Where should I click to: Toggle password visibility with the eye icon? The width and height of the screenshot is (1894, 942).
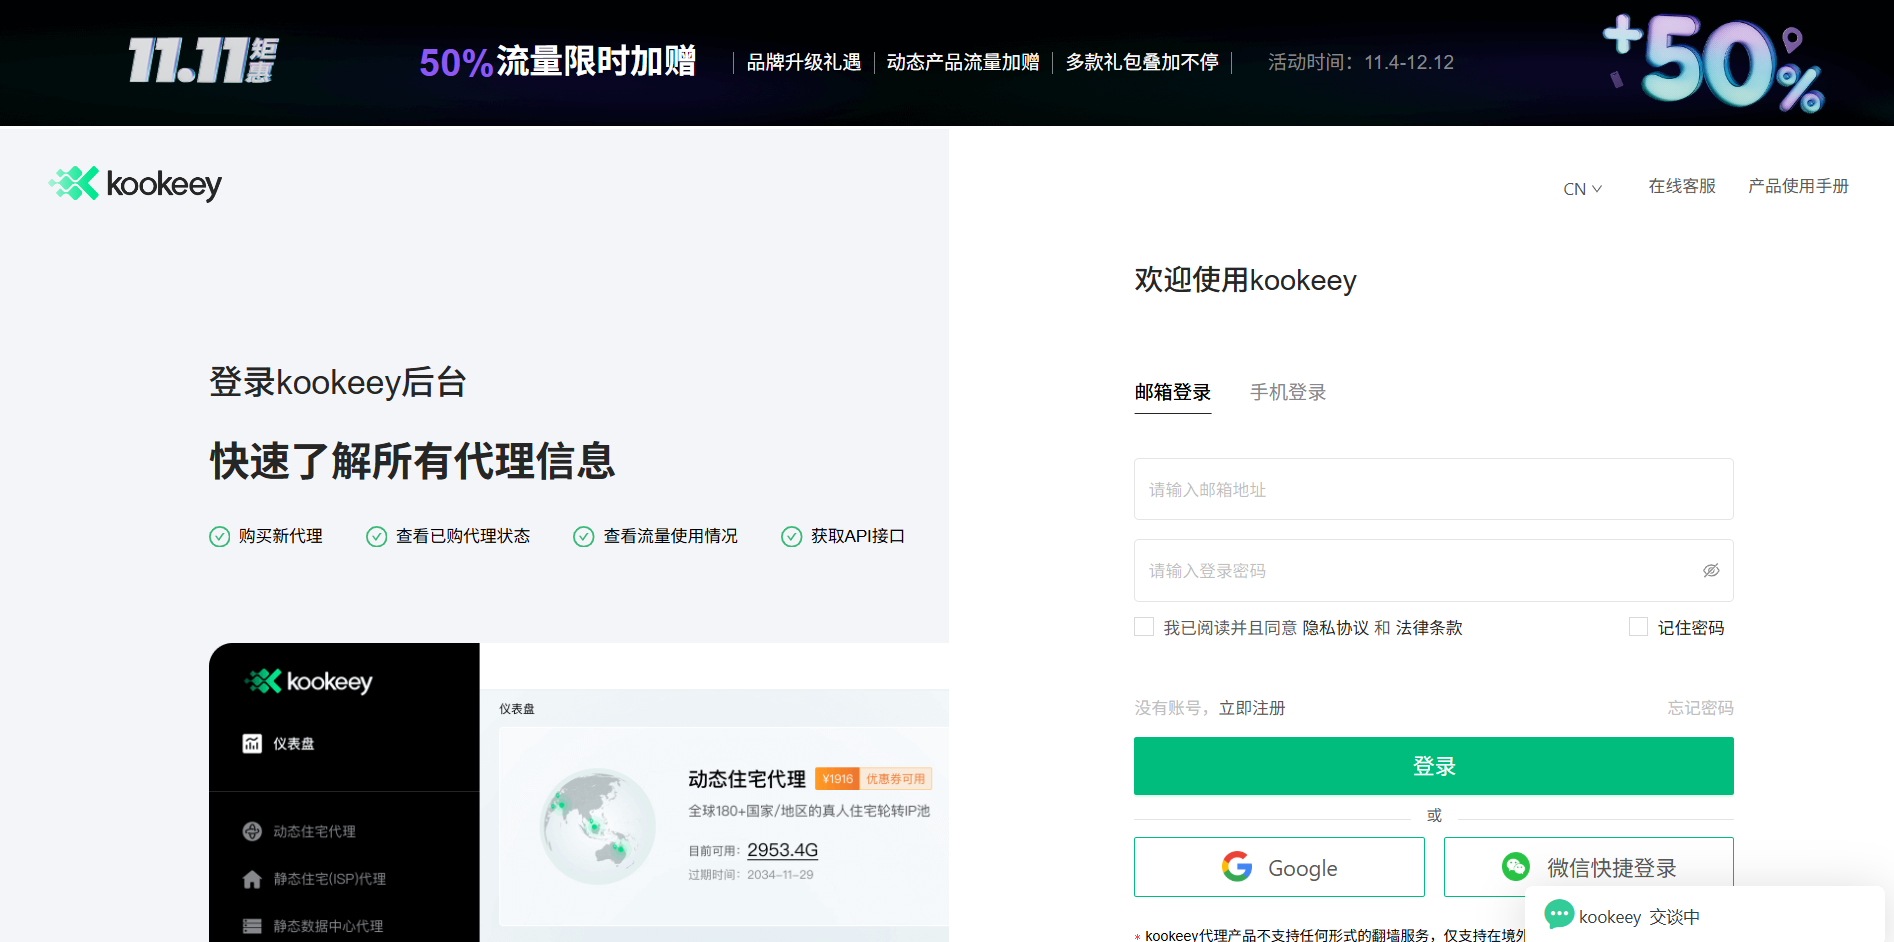(1710, 570)
